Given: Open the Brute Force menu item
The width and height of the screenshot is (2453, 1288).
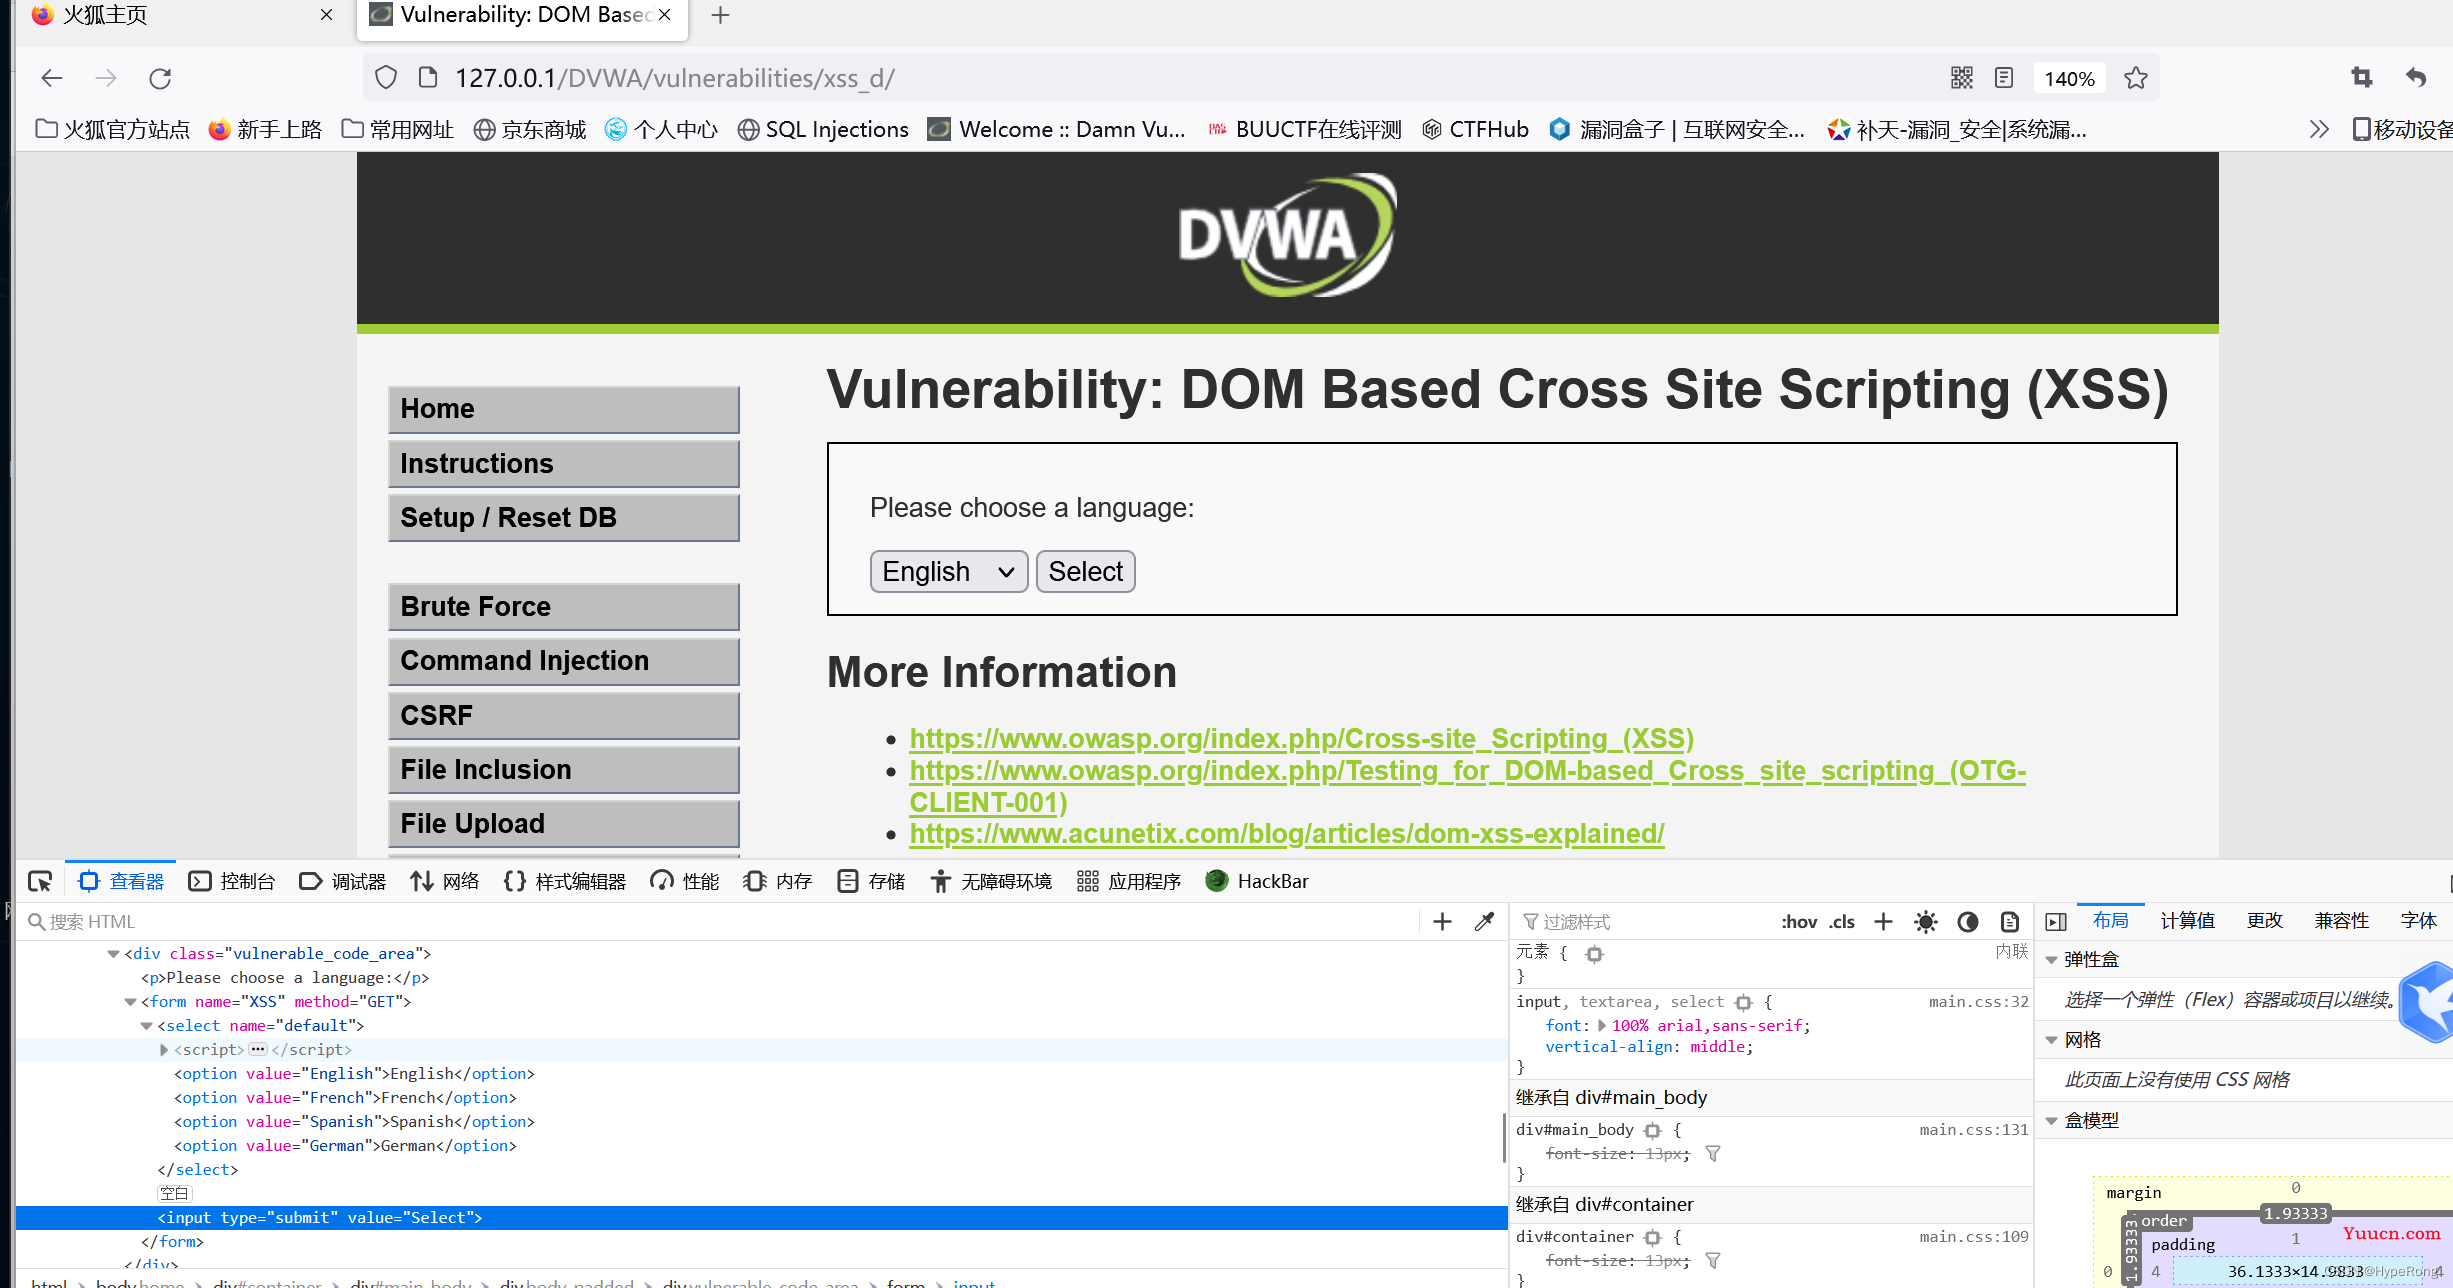Looking at the screenshot, I should [x=563, y=607].
